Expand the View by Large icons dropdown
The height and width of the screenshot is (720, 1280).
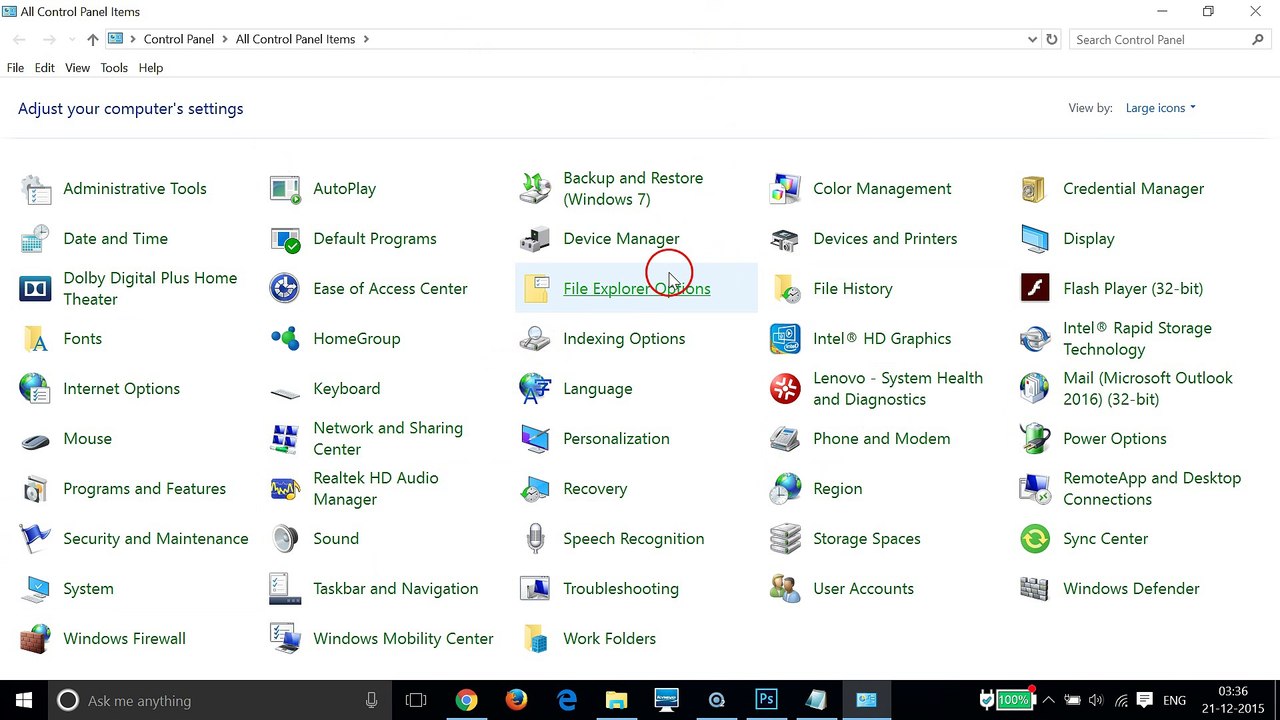[1160, 108]
